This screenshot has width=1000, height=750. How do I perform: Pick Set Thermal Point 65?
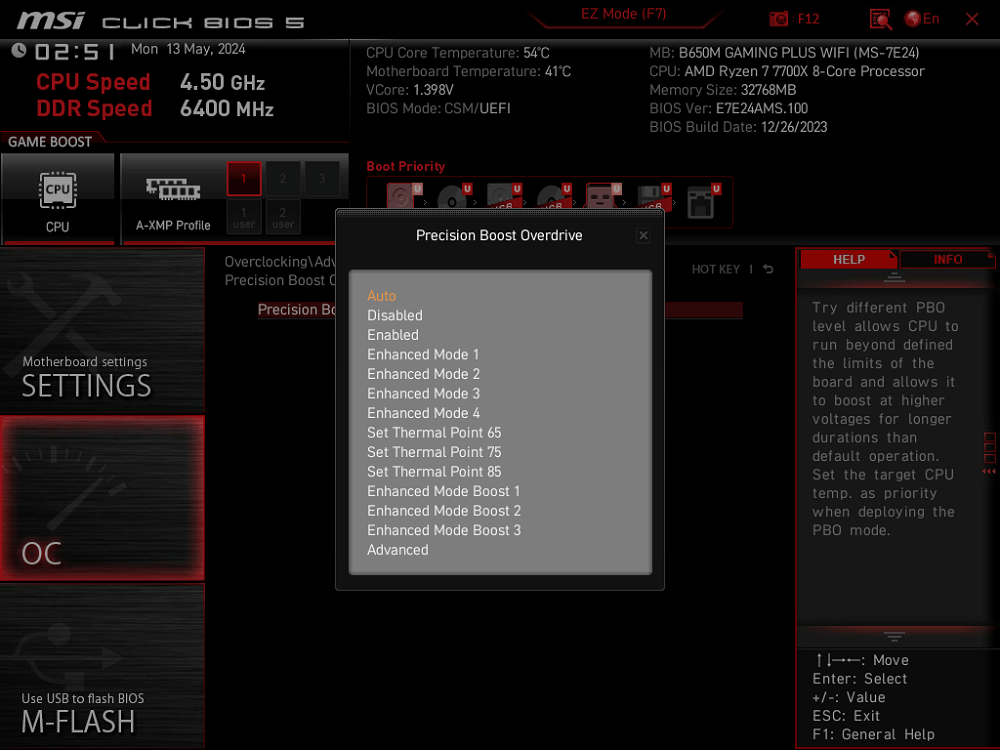[434, 432]
